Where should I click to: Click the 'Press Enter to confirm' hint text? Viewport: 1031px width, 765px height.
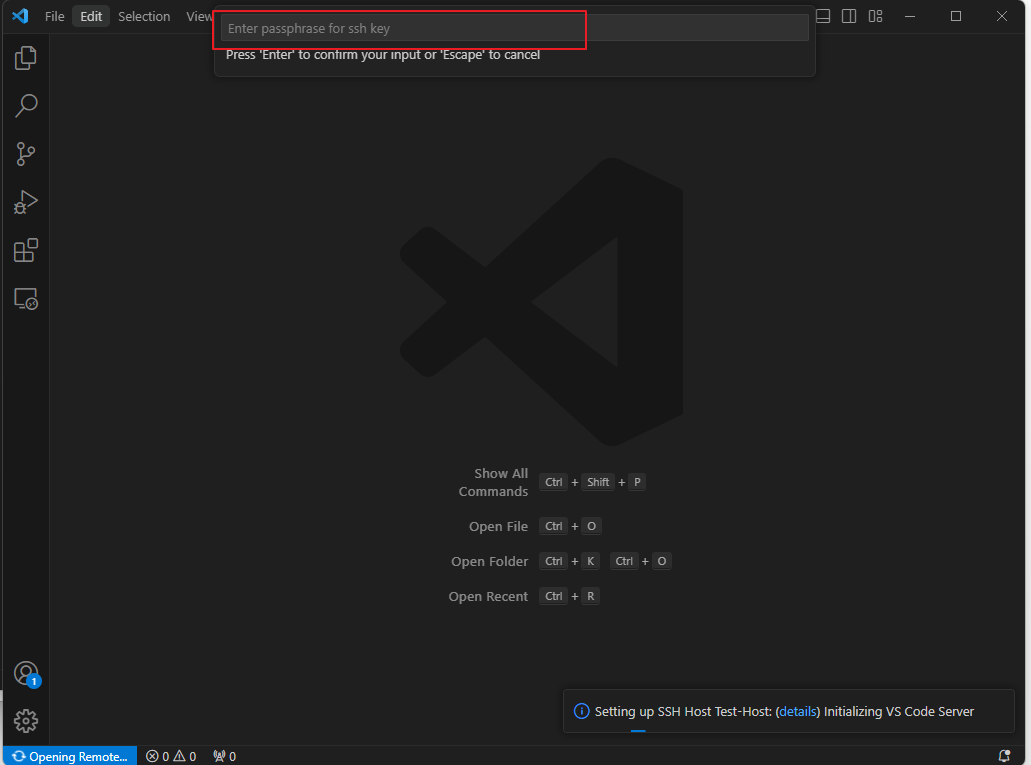[383, 55]
